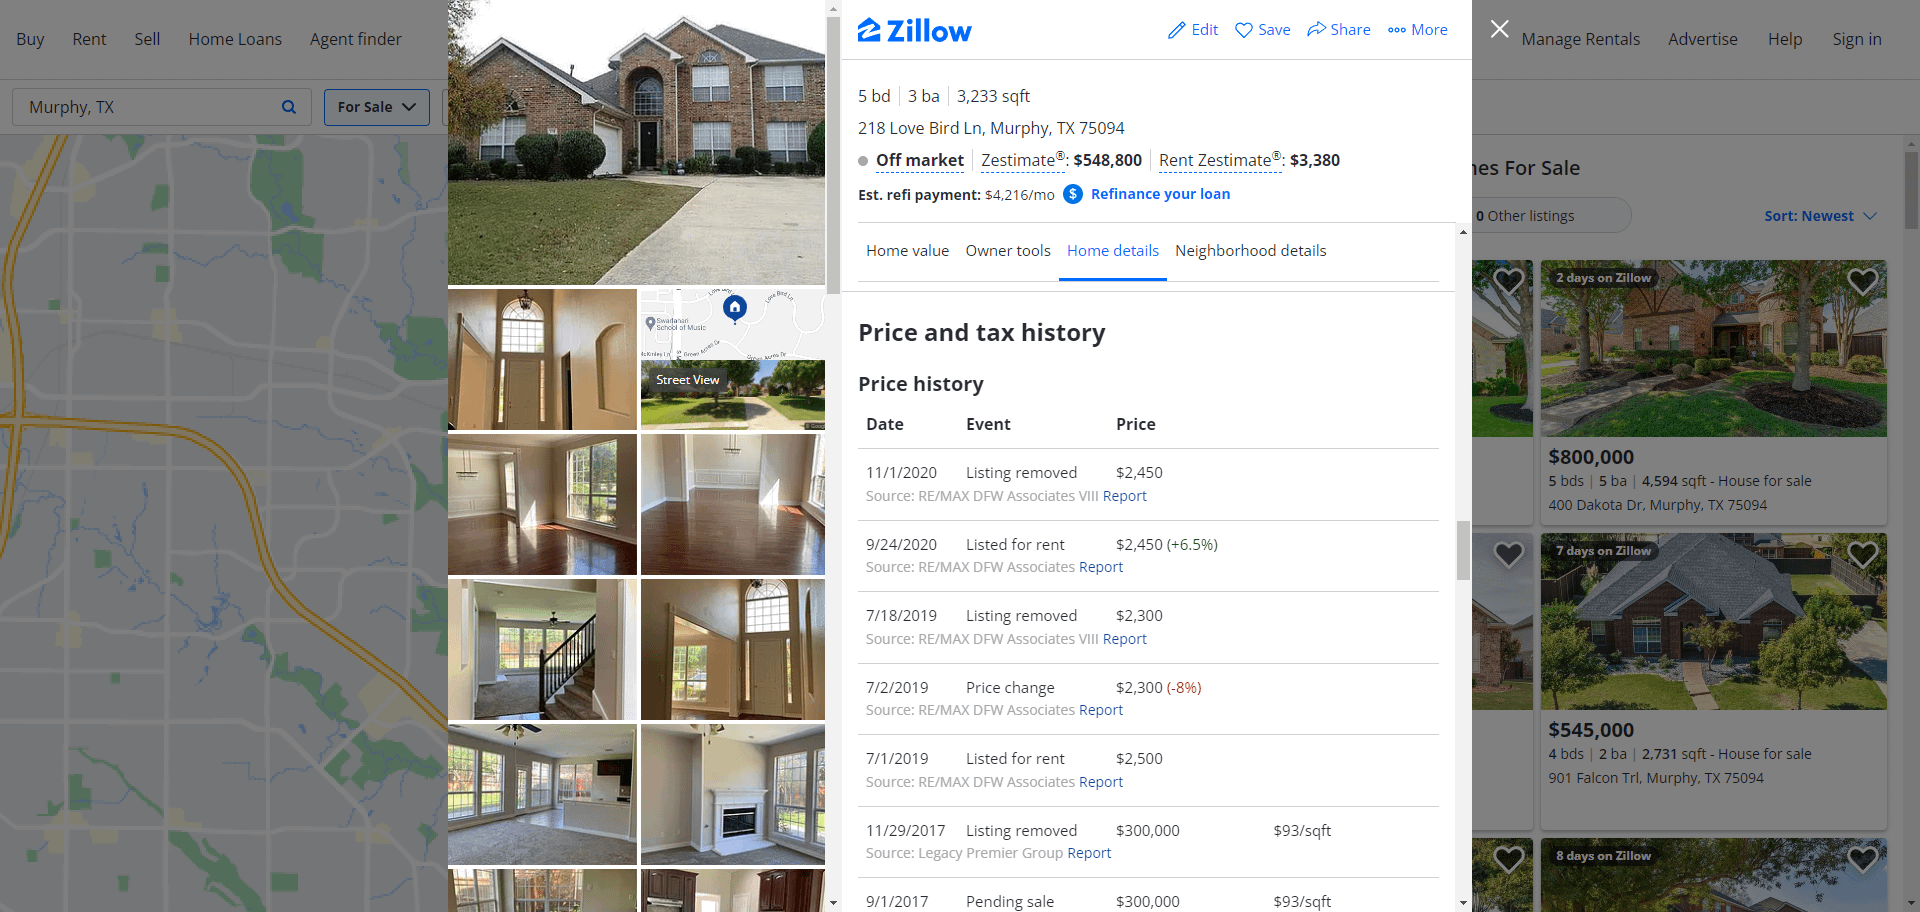The height and width of the screenshot is (912, 1920).
Task: Click the dollar refinance icon
Action: pos(1073,194)
